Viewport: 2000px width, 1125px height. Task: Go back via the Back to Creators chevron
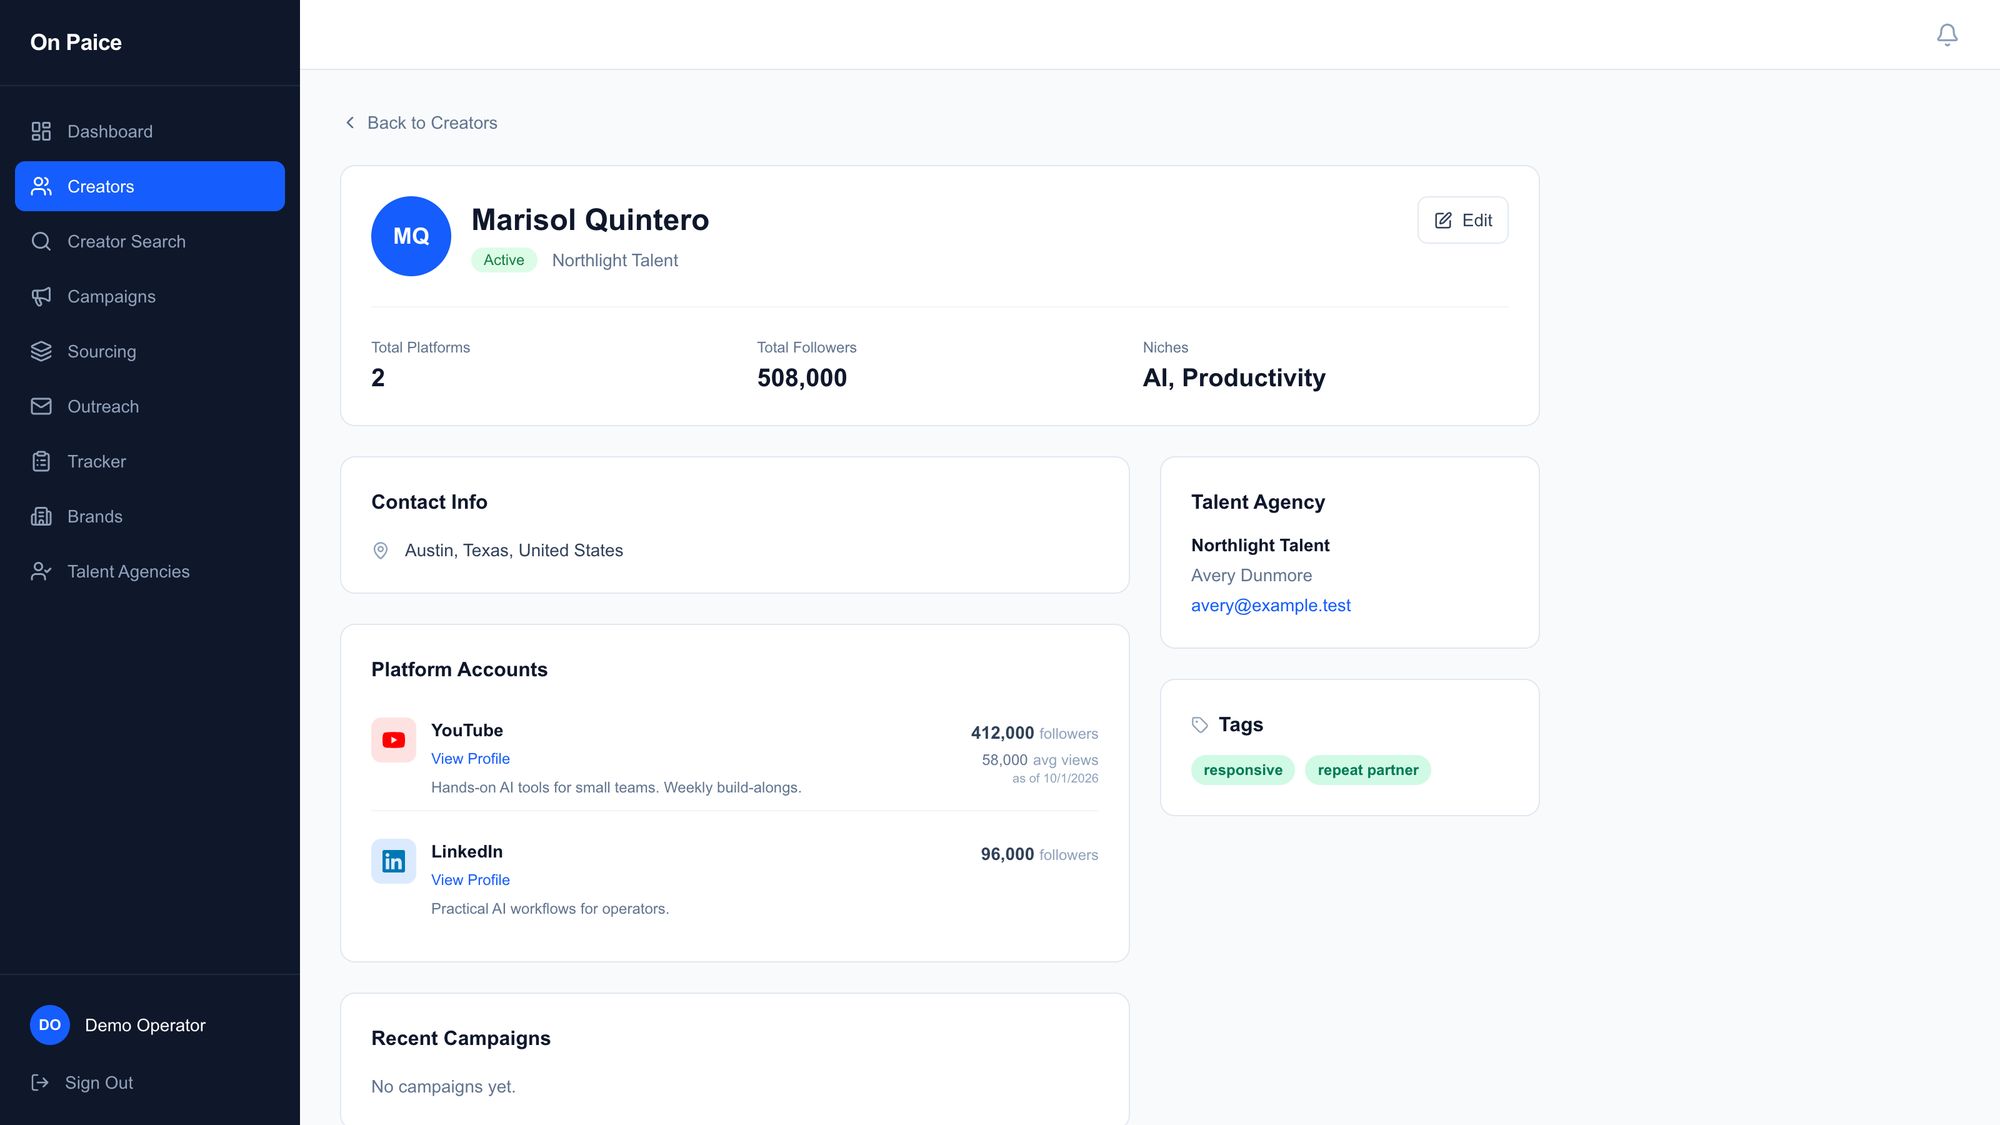[350, 122]
